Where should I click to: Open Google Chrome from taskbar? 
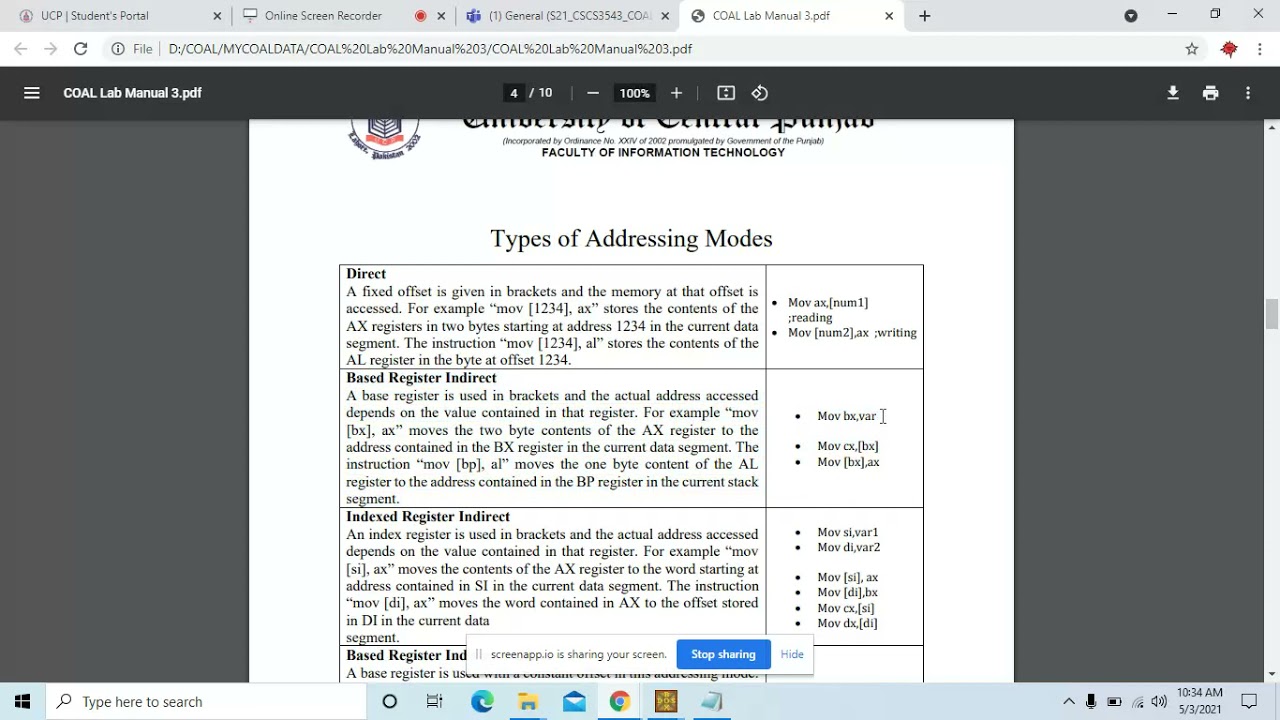620,702
